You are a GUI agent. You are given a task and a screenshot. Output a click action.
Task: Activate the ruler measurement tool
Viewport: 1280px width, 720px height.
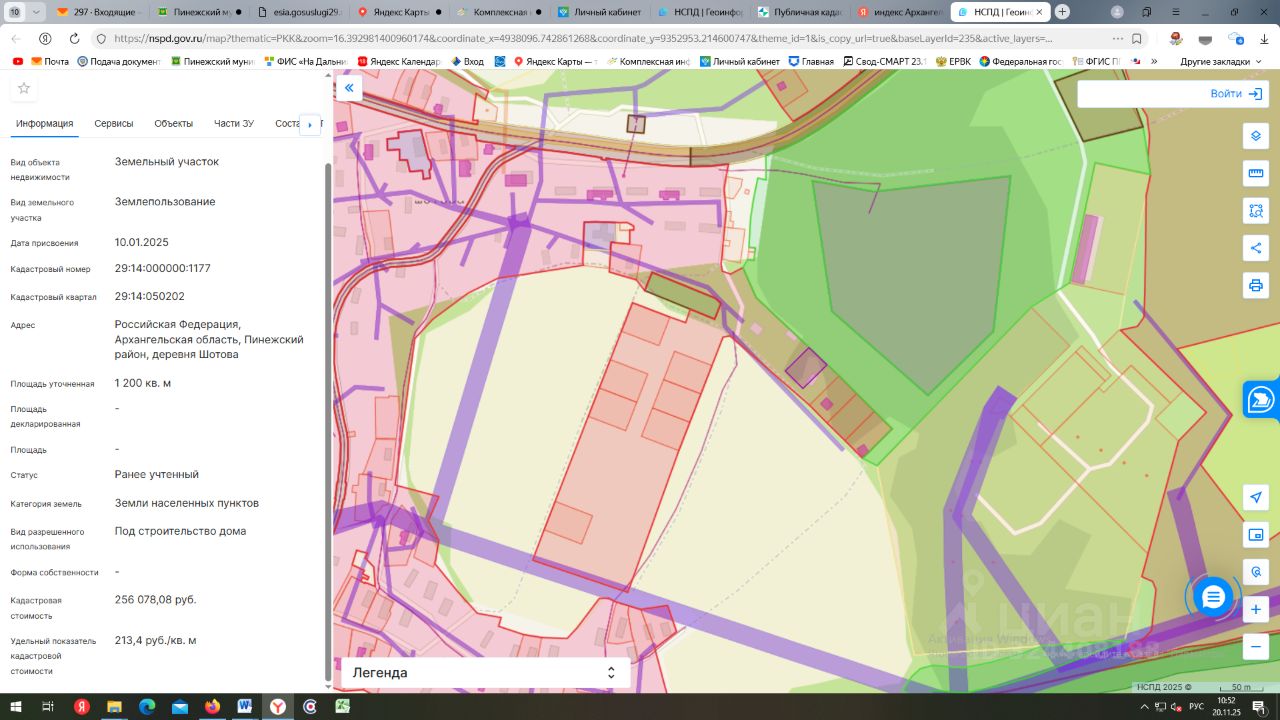1256,173
